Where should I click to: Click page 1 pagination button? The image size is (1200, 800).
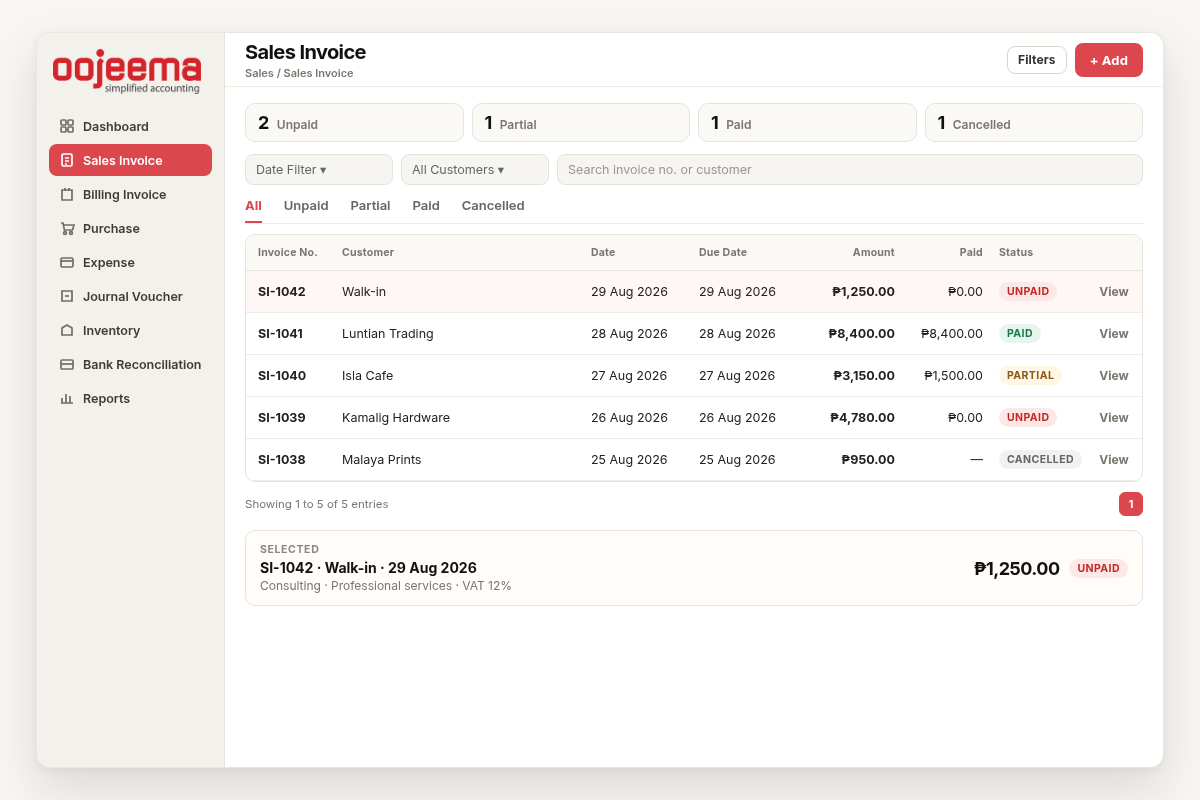[1131, 504]
